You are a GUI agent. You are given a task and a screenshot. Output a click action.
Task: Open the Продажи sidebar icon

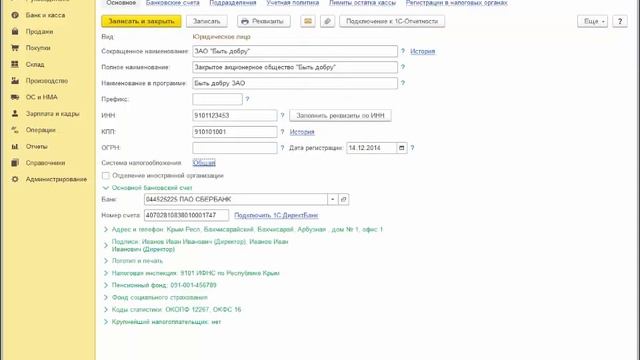tap(15, 31)
